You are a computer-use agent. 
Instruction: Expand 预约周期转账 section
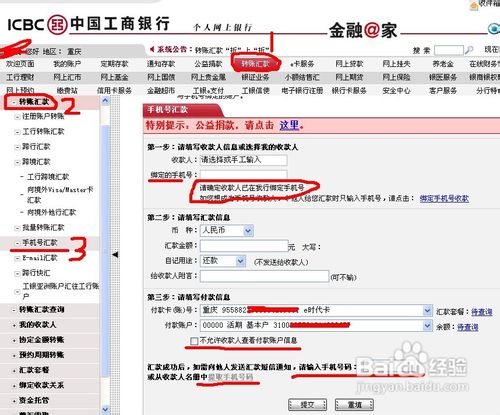pos(14,355)
